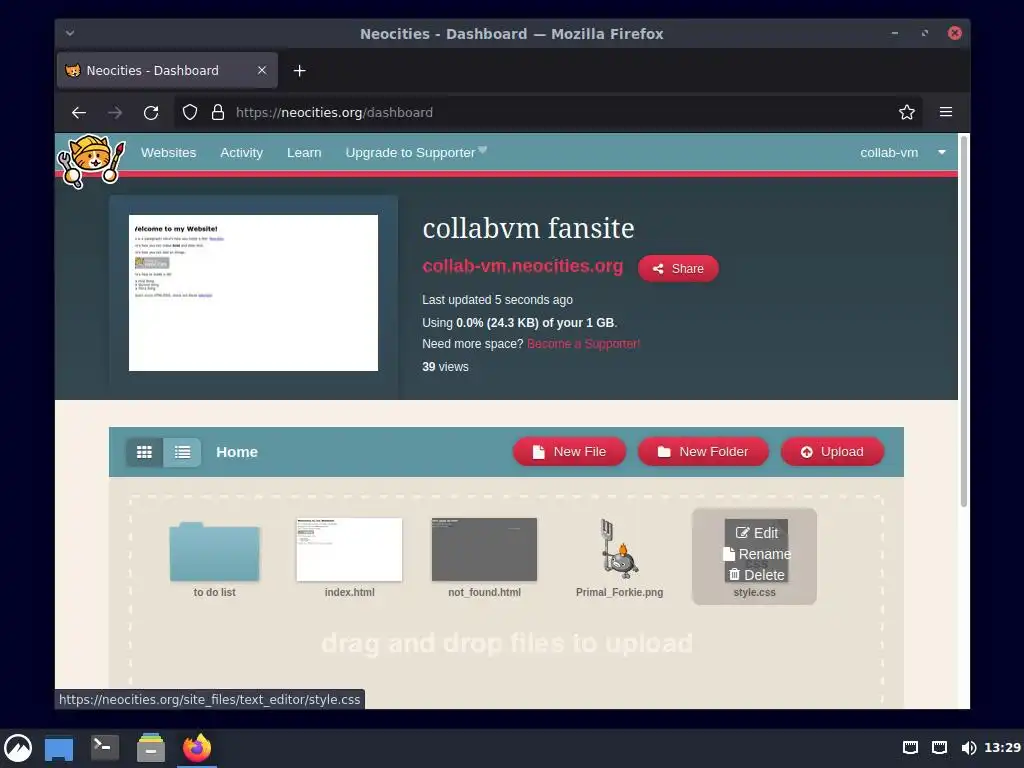
Task: Open the file manager from taskbar
Action: 151,748
